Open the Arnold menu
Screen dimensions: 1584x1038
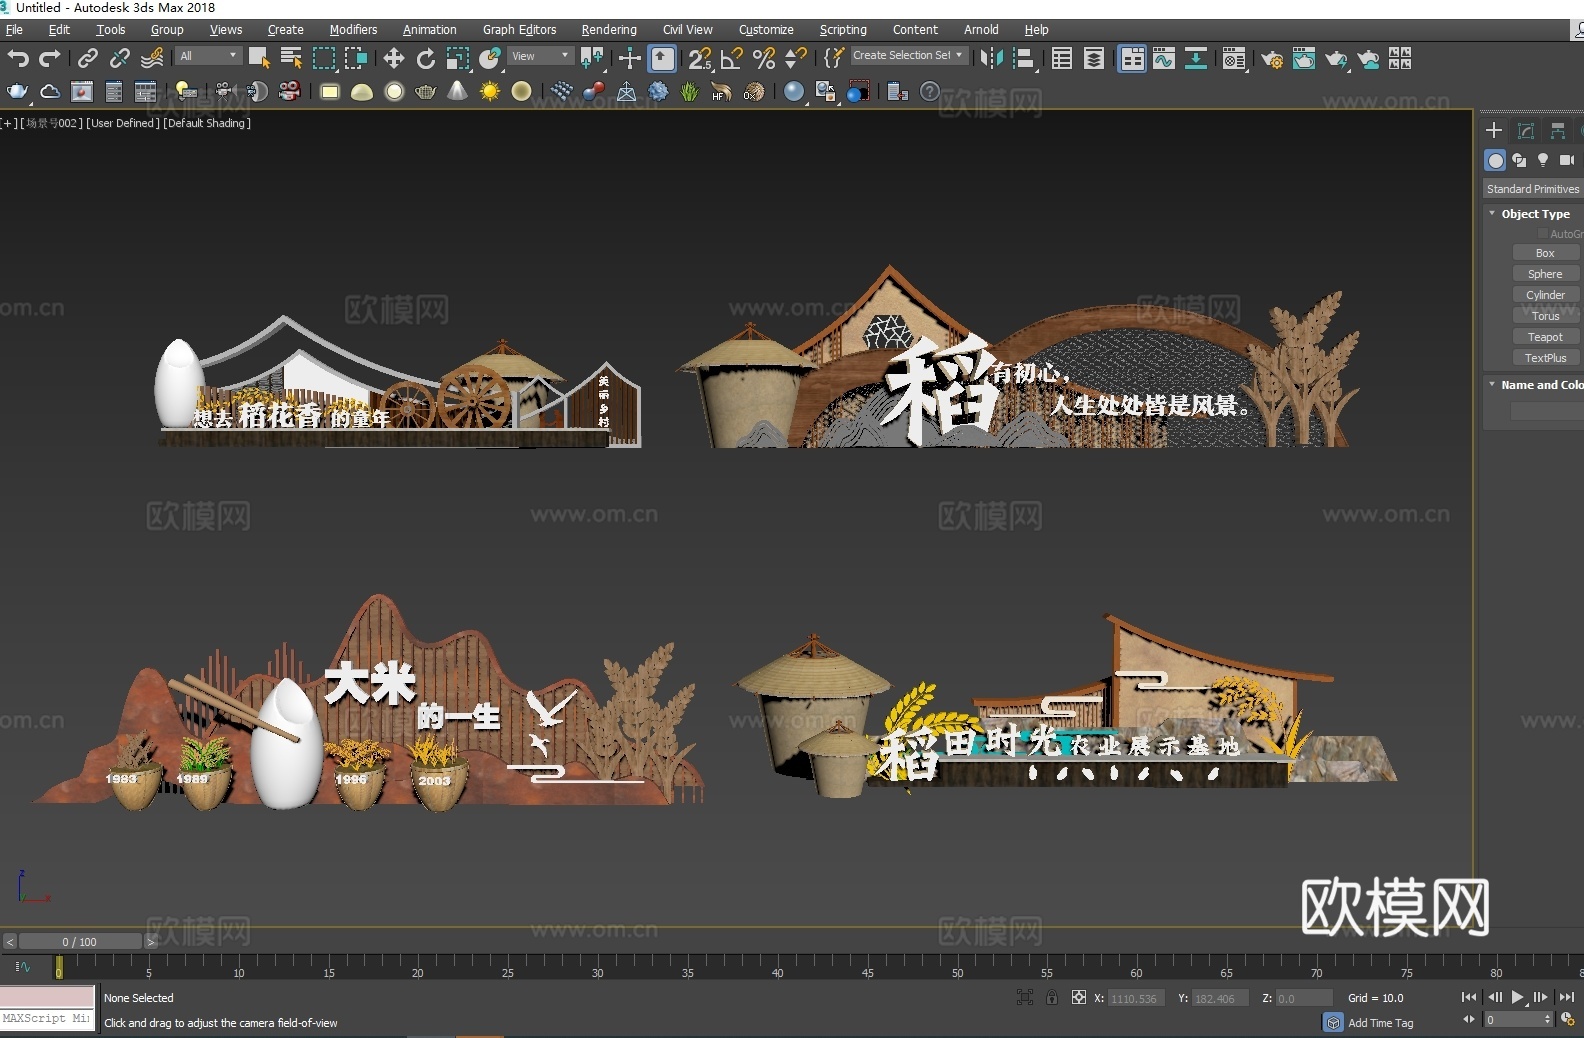tap(981, 30)
